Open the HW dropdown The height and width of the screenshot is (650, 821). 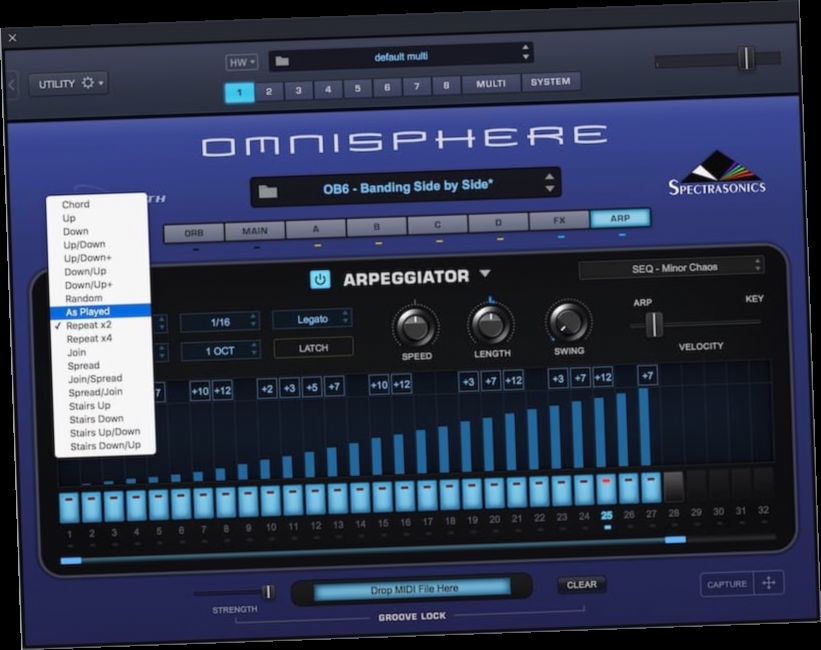point(241,62)
